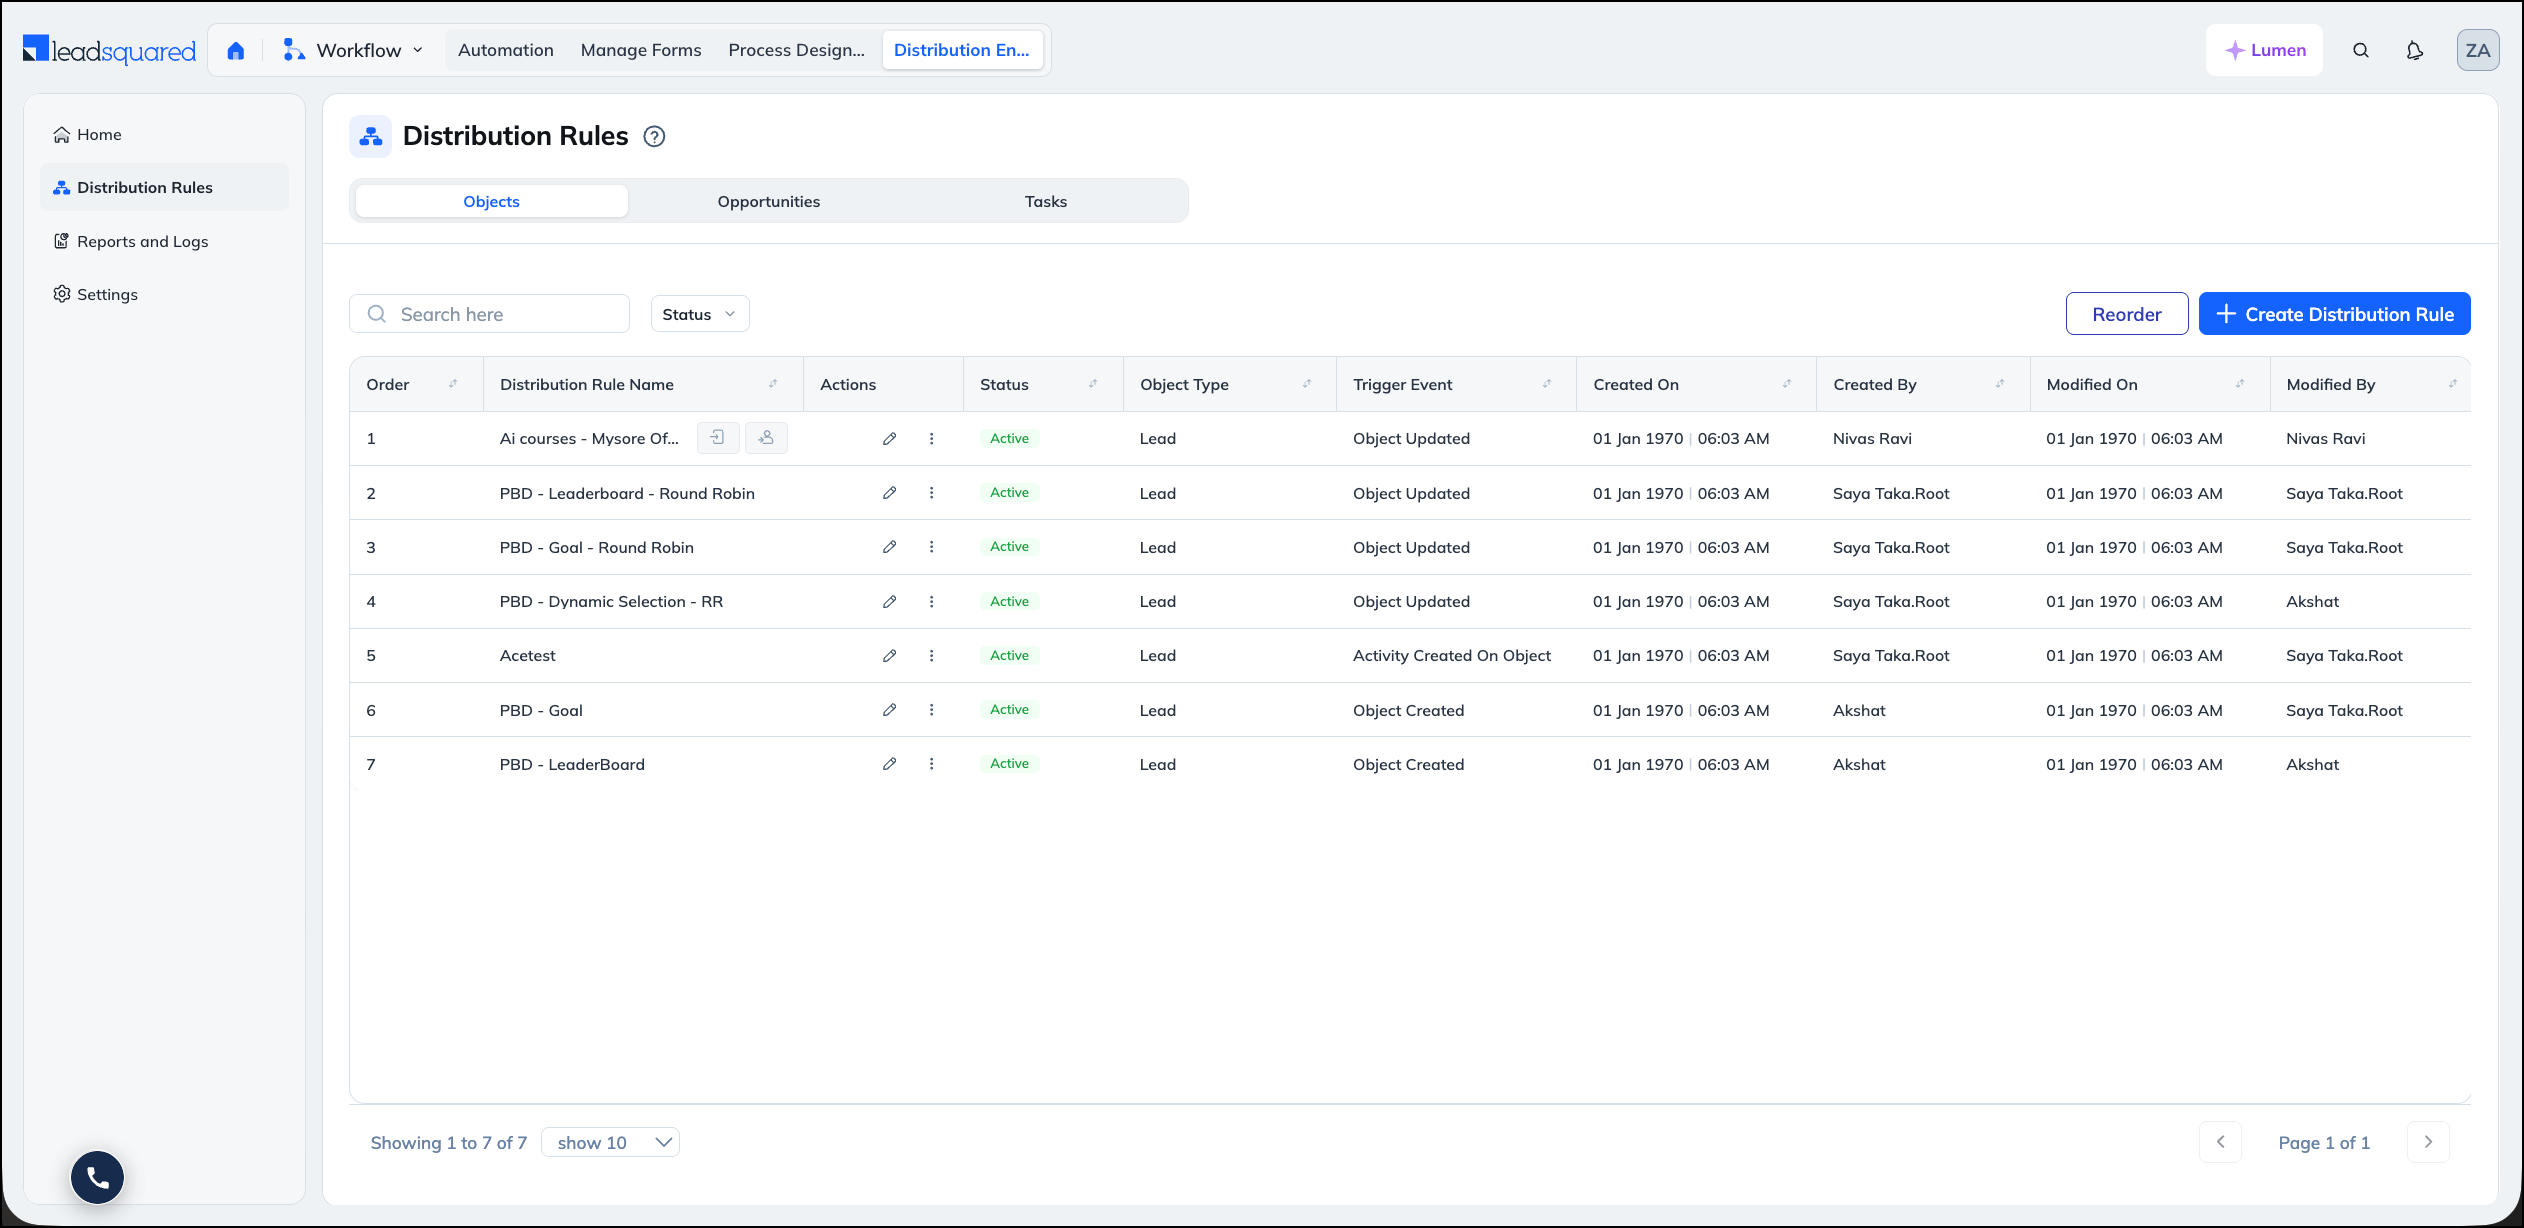Open more options for PBD - Goal - Round Robin

pyautogui.click(x=931, y=547)
